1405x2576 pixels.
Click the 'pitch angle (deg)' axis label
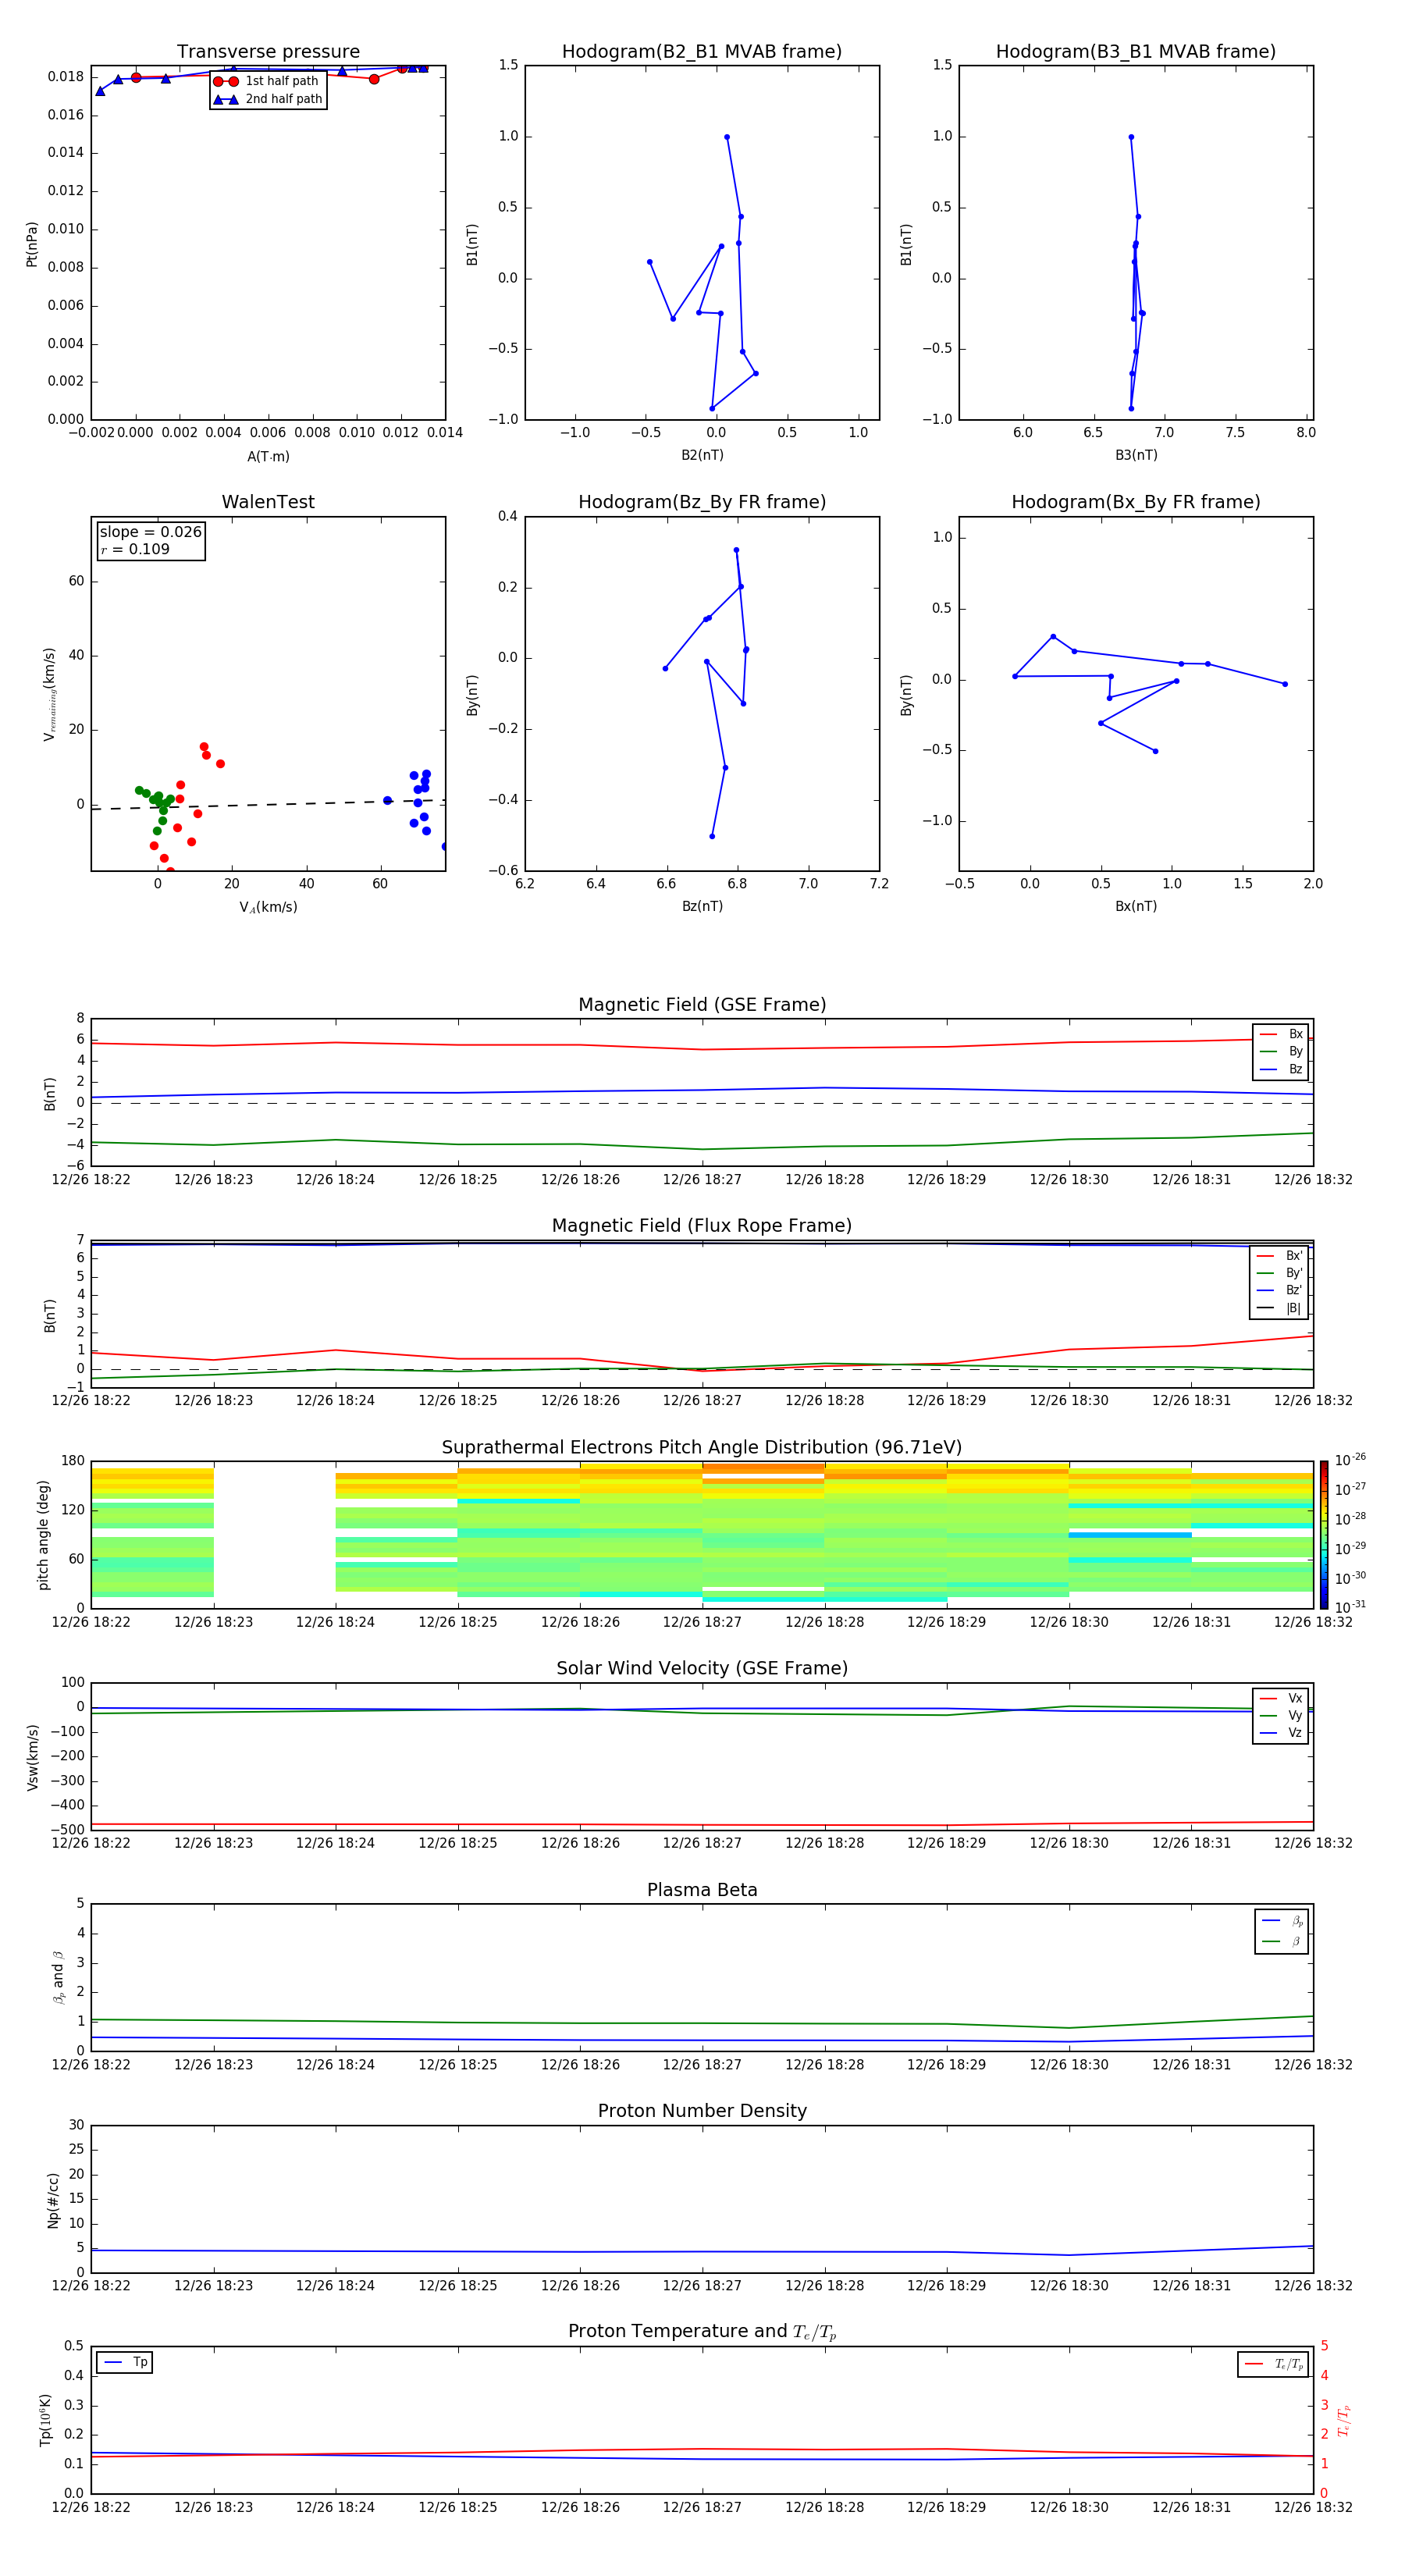click(43, 1534)
